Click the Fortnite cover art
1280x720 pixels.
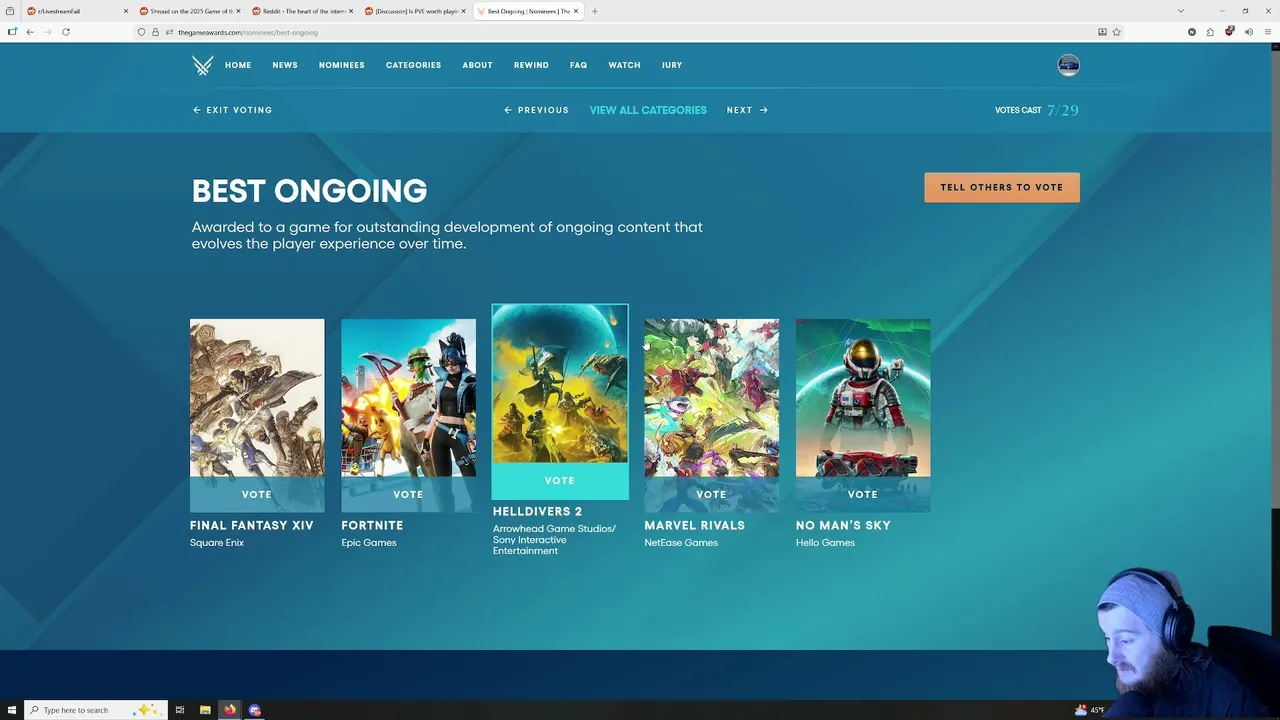(x=408, y=398)
